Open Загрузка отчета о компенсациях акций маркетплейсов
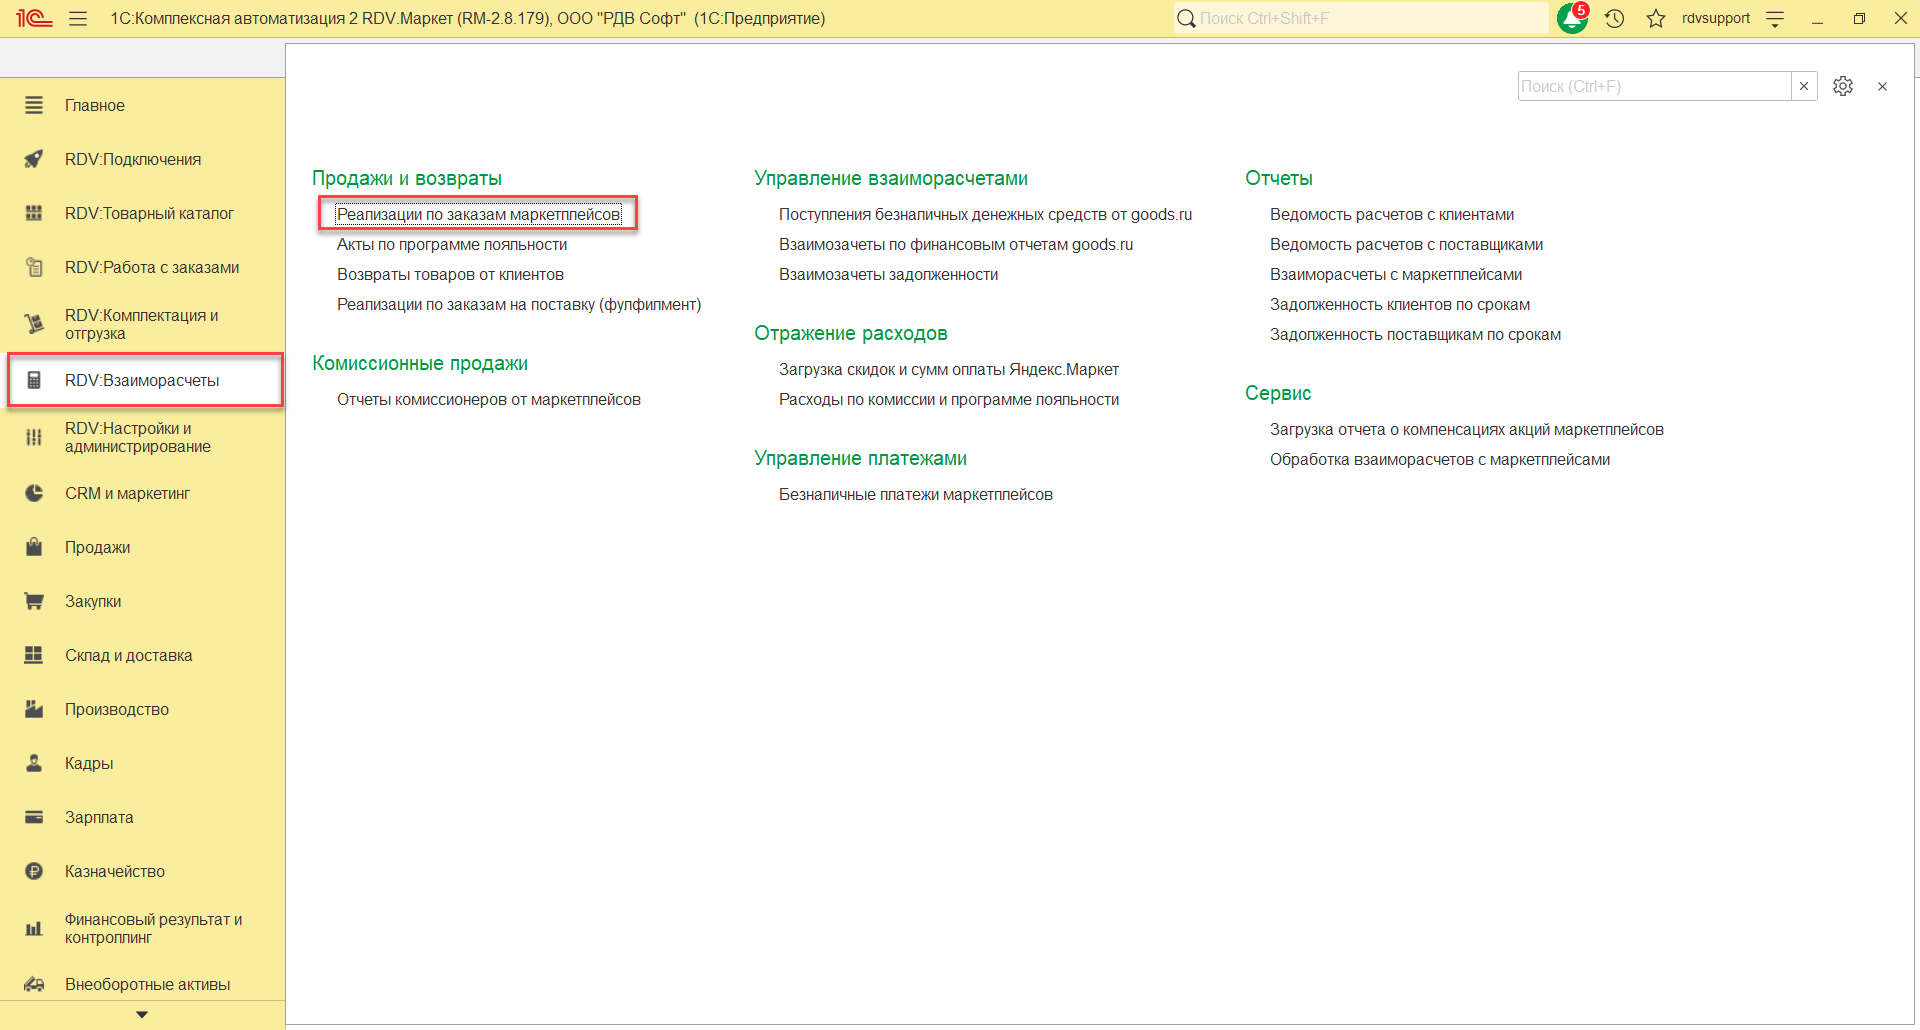1920x1030 pixels. coord(1467,429)
